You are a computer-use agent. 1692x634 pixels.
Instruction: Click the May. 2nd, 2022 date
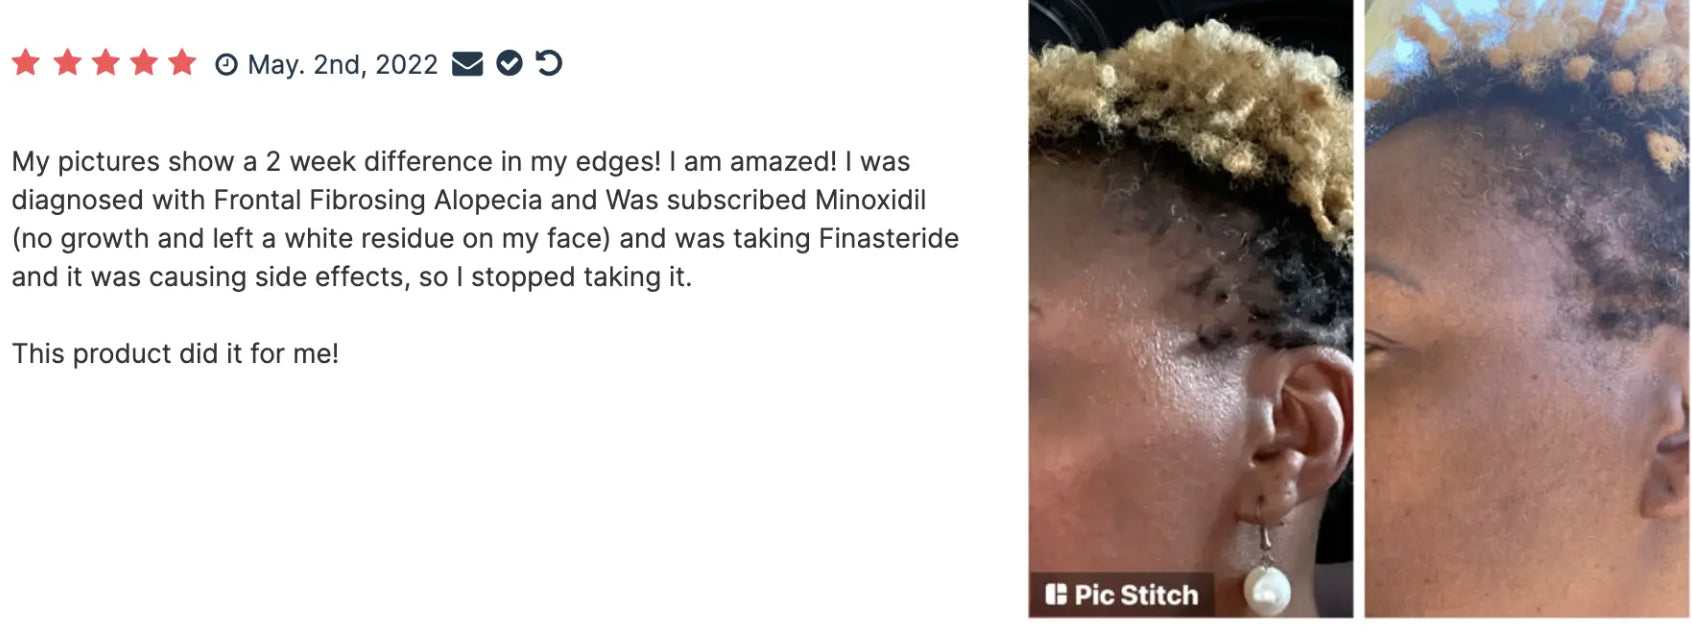pyautogui.click(x=343, y=65)
